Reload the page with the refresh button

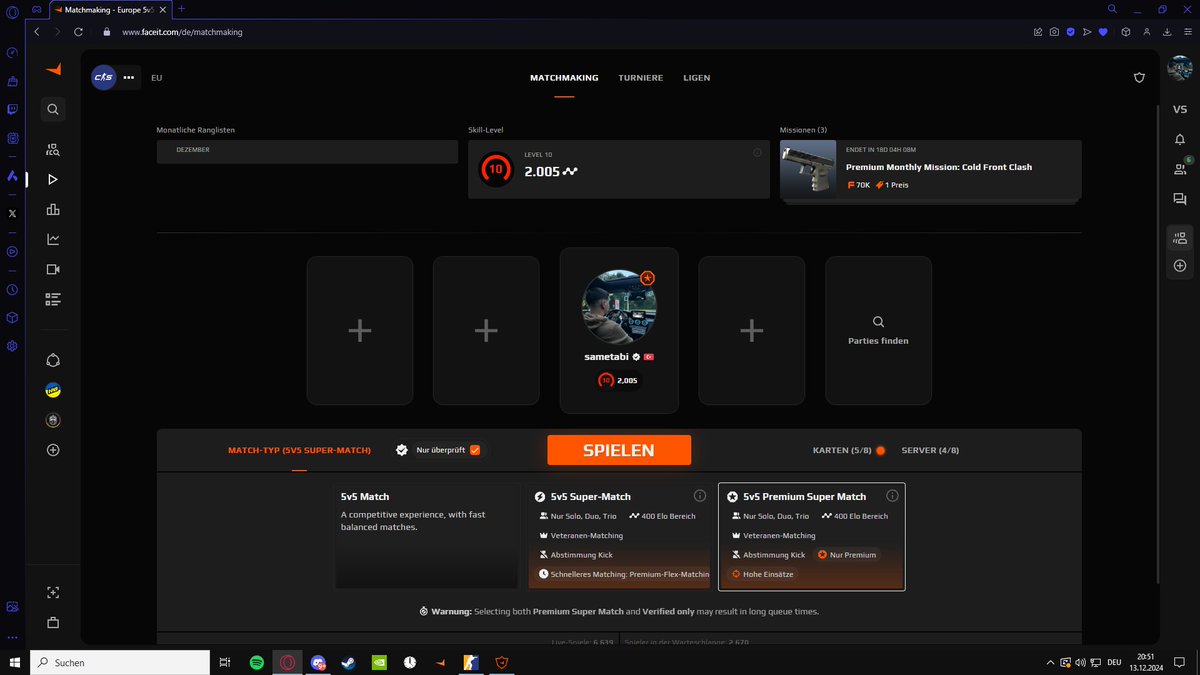pyautogui.click(x=78, y=32)
